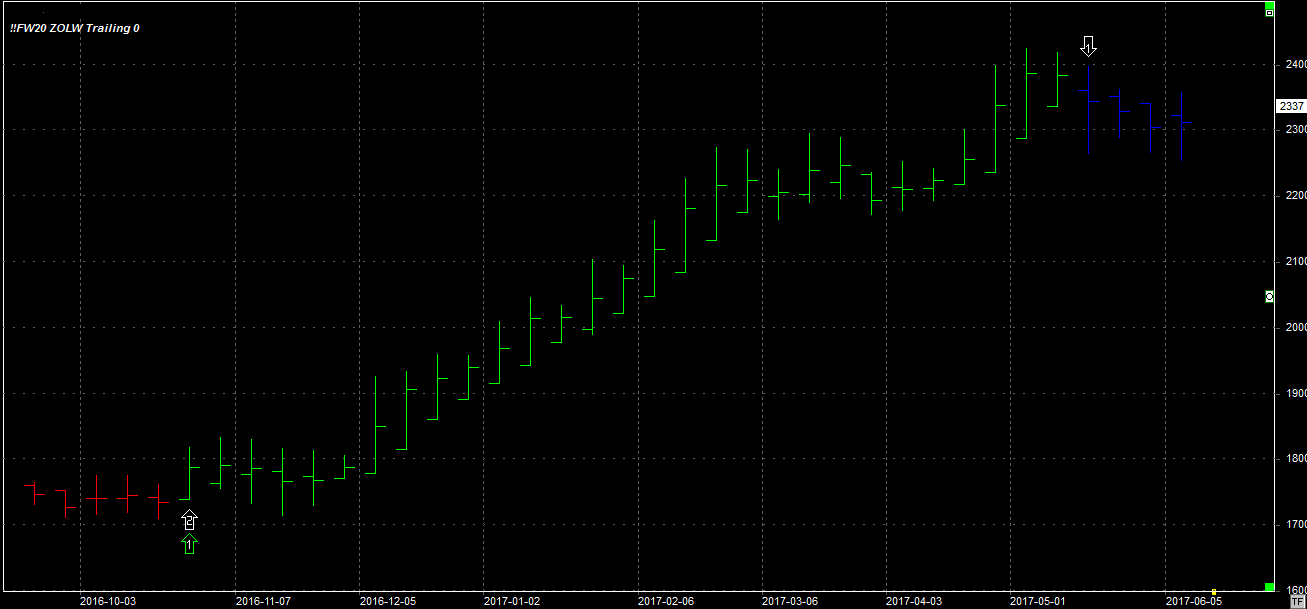Click the 2017-01-02 date label
This screenshot has width=1307, height=609.
tap(511, 602)
